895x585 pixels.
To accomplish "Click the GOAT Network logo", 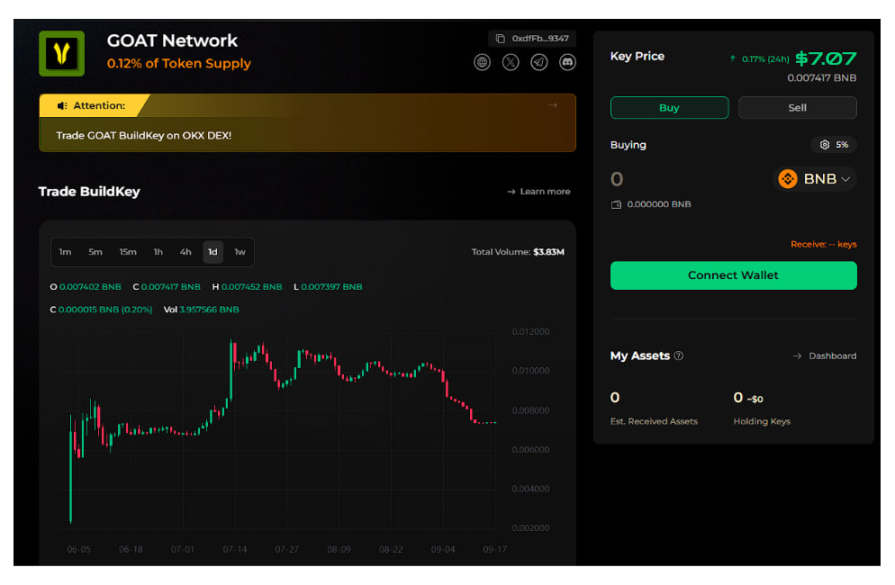I will (62, 53).
